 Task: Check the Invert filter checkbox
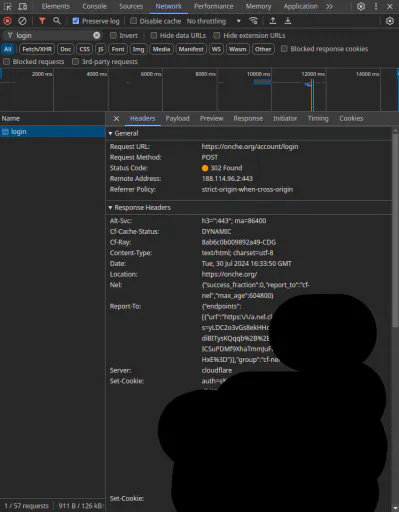pos(113,35)
